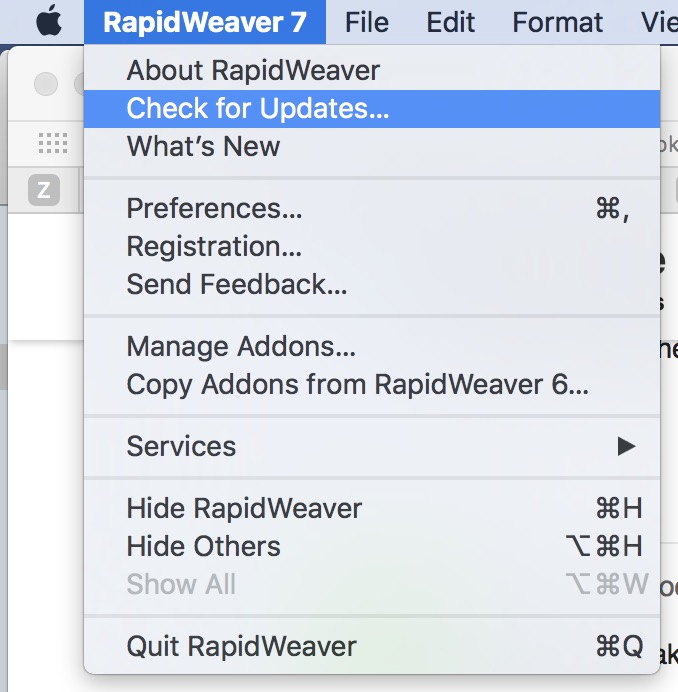Viewport: 678px width, 692px height.
Task: Choose Hide RapidWeaver
Action: pos(372,508)
